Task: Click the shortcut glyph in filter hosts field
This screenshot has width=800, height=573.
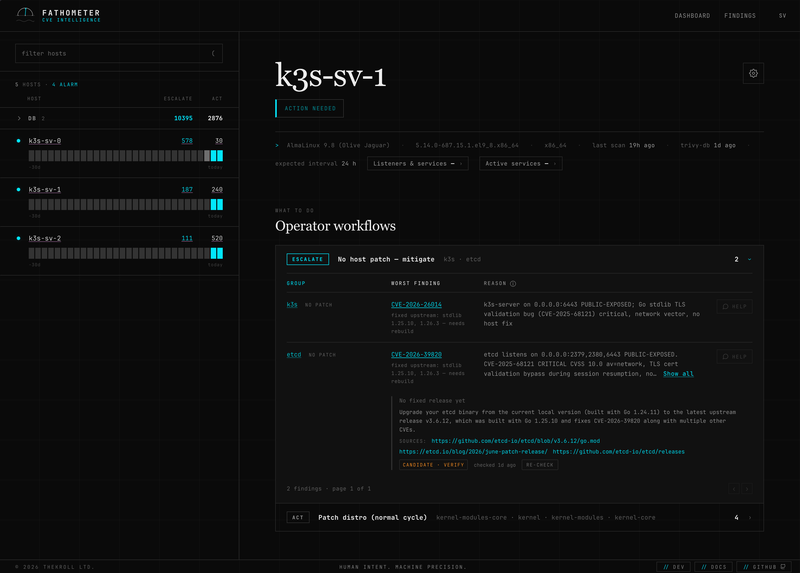Action: coord(213,53)
